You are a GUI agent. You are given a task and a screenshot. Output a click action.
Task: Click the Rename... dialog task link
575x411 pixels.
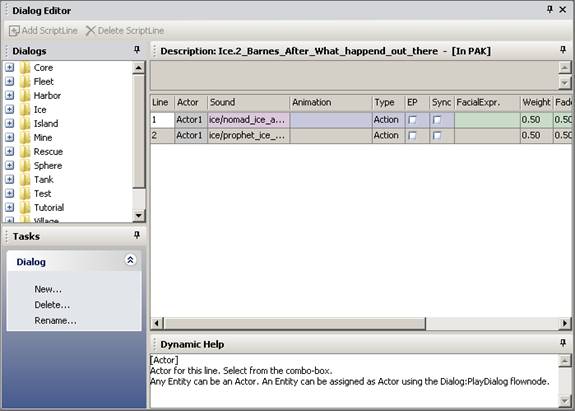point(55,320)
